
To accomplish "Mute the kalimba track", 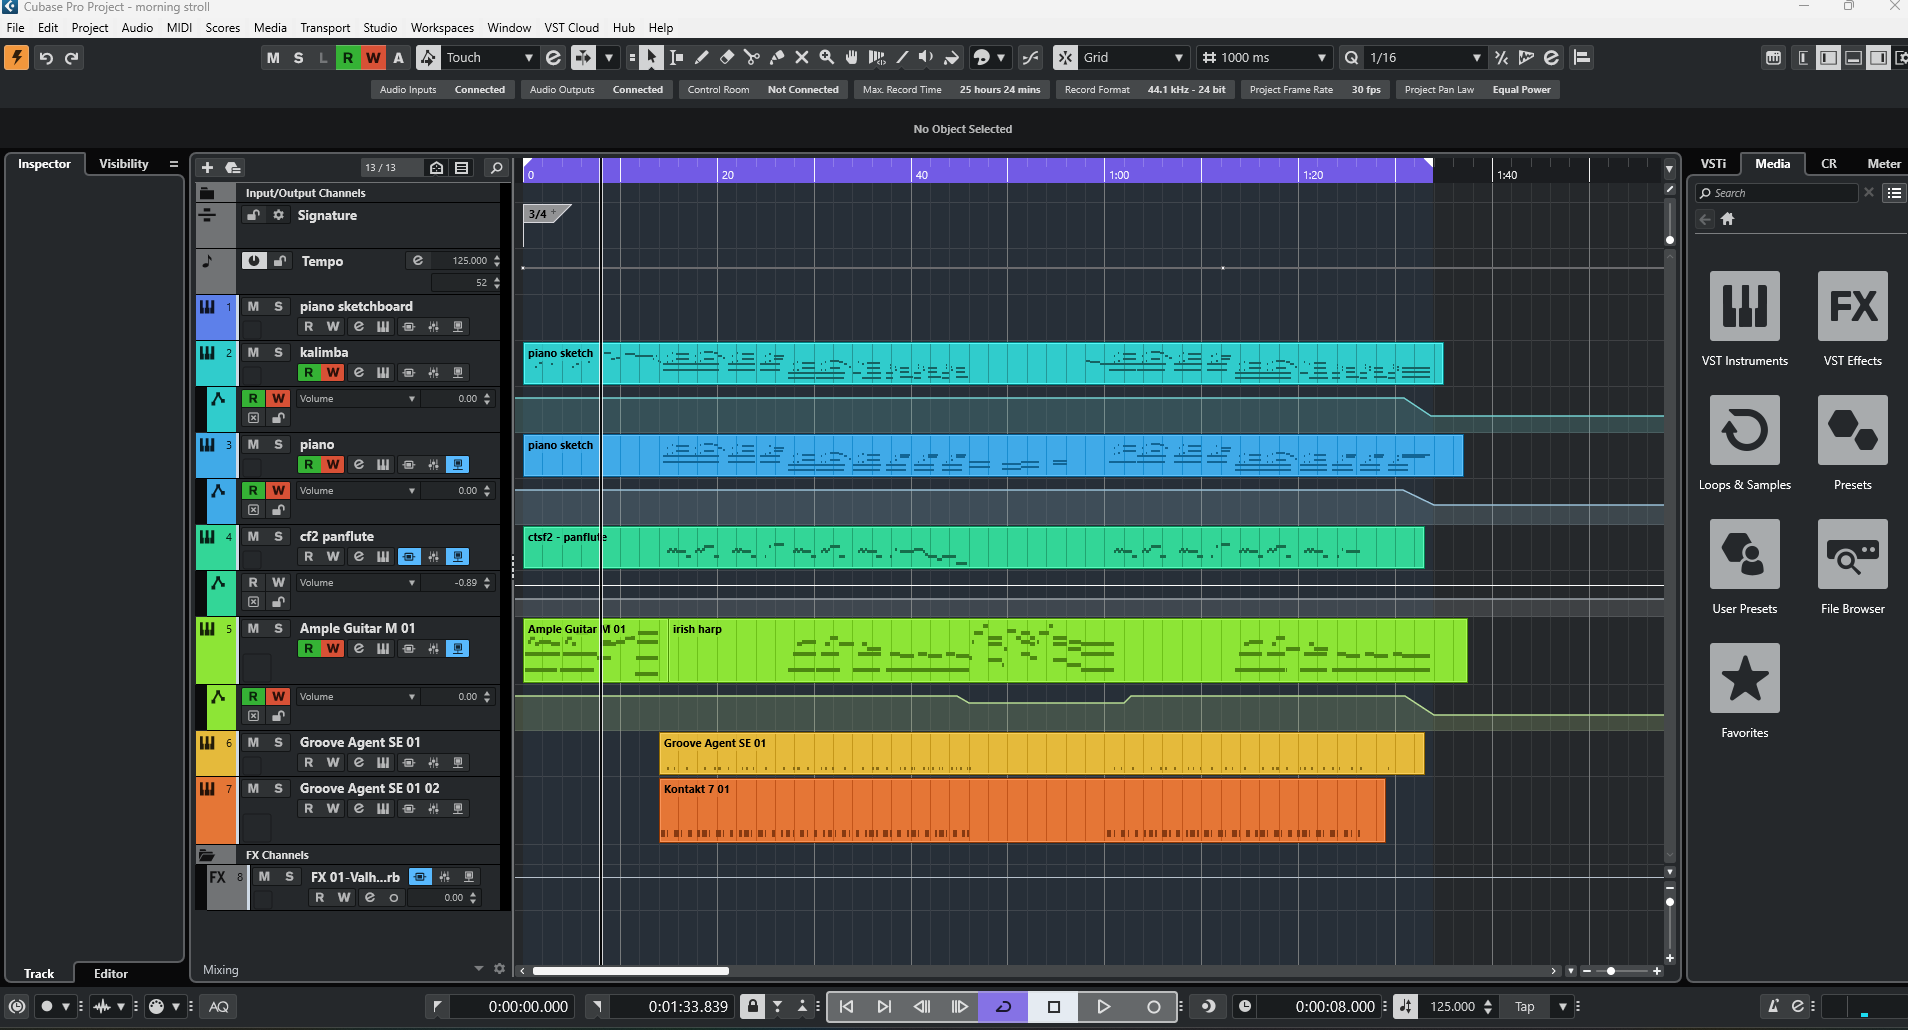I will [x=253, y=352].
